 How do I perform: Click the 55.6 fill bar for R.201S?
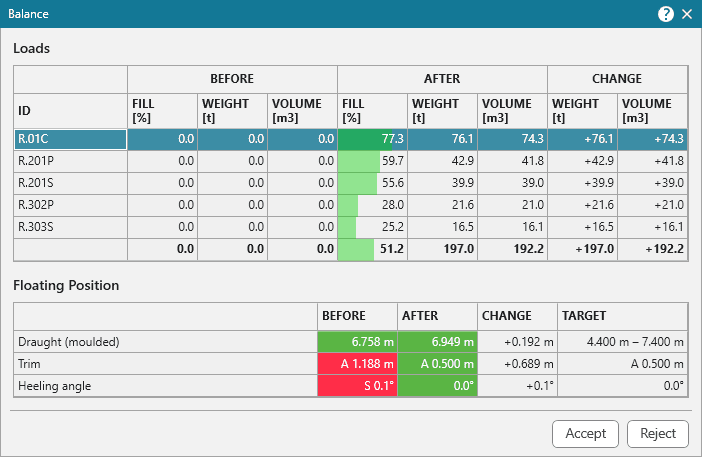click(x=372, y=183)
